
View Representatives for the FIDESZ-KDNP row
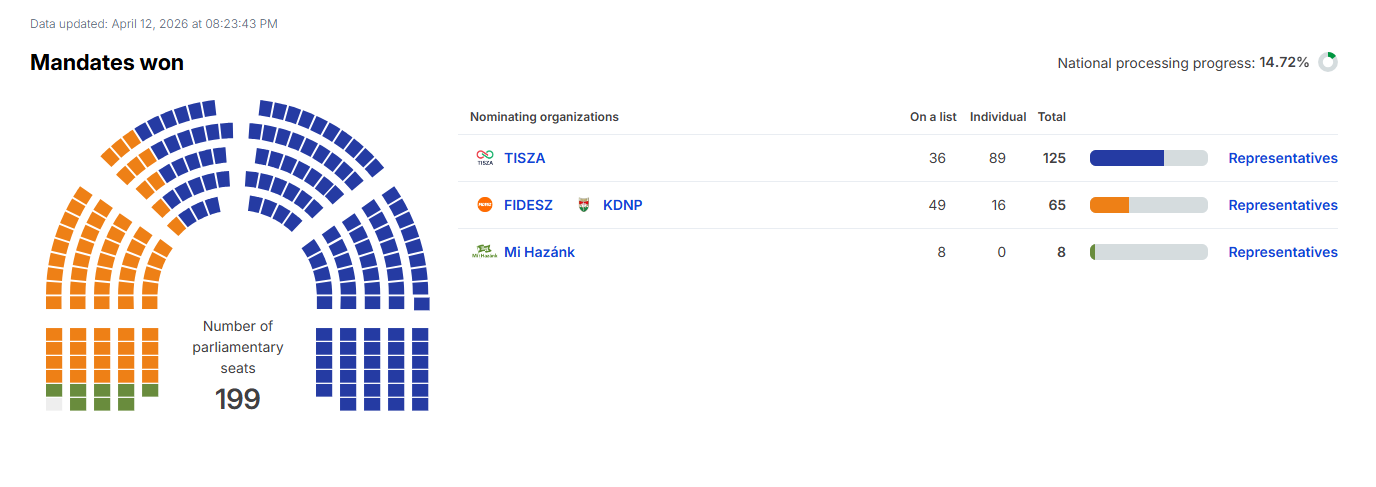pyautogui.click(x=1283, y=205)
